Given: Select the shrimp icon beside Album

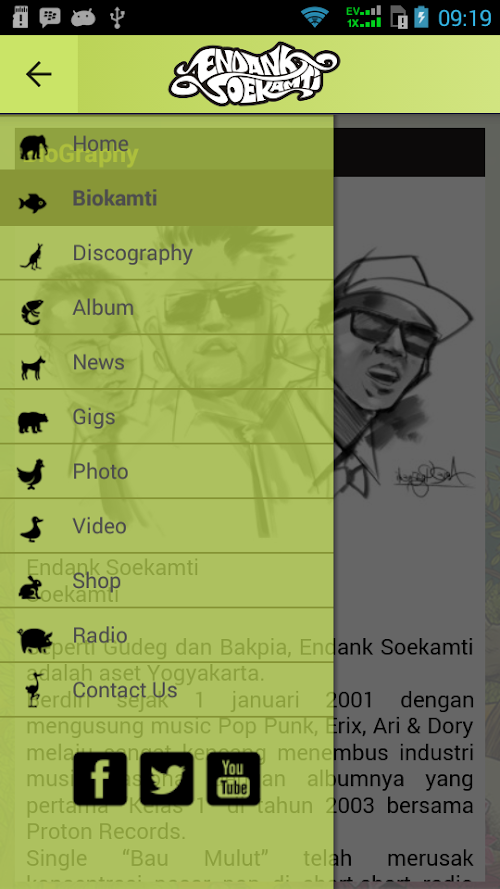Looking at the screenshot, I should click(32, 312).
